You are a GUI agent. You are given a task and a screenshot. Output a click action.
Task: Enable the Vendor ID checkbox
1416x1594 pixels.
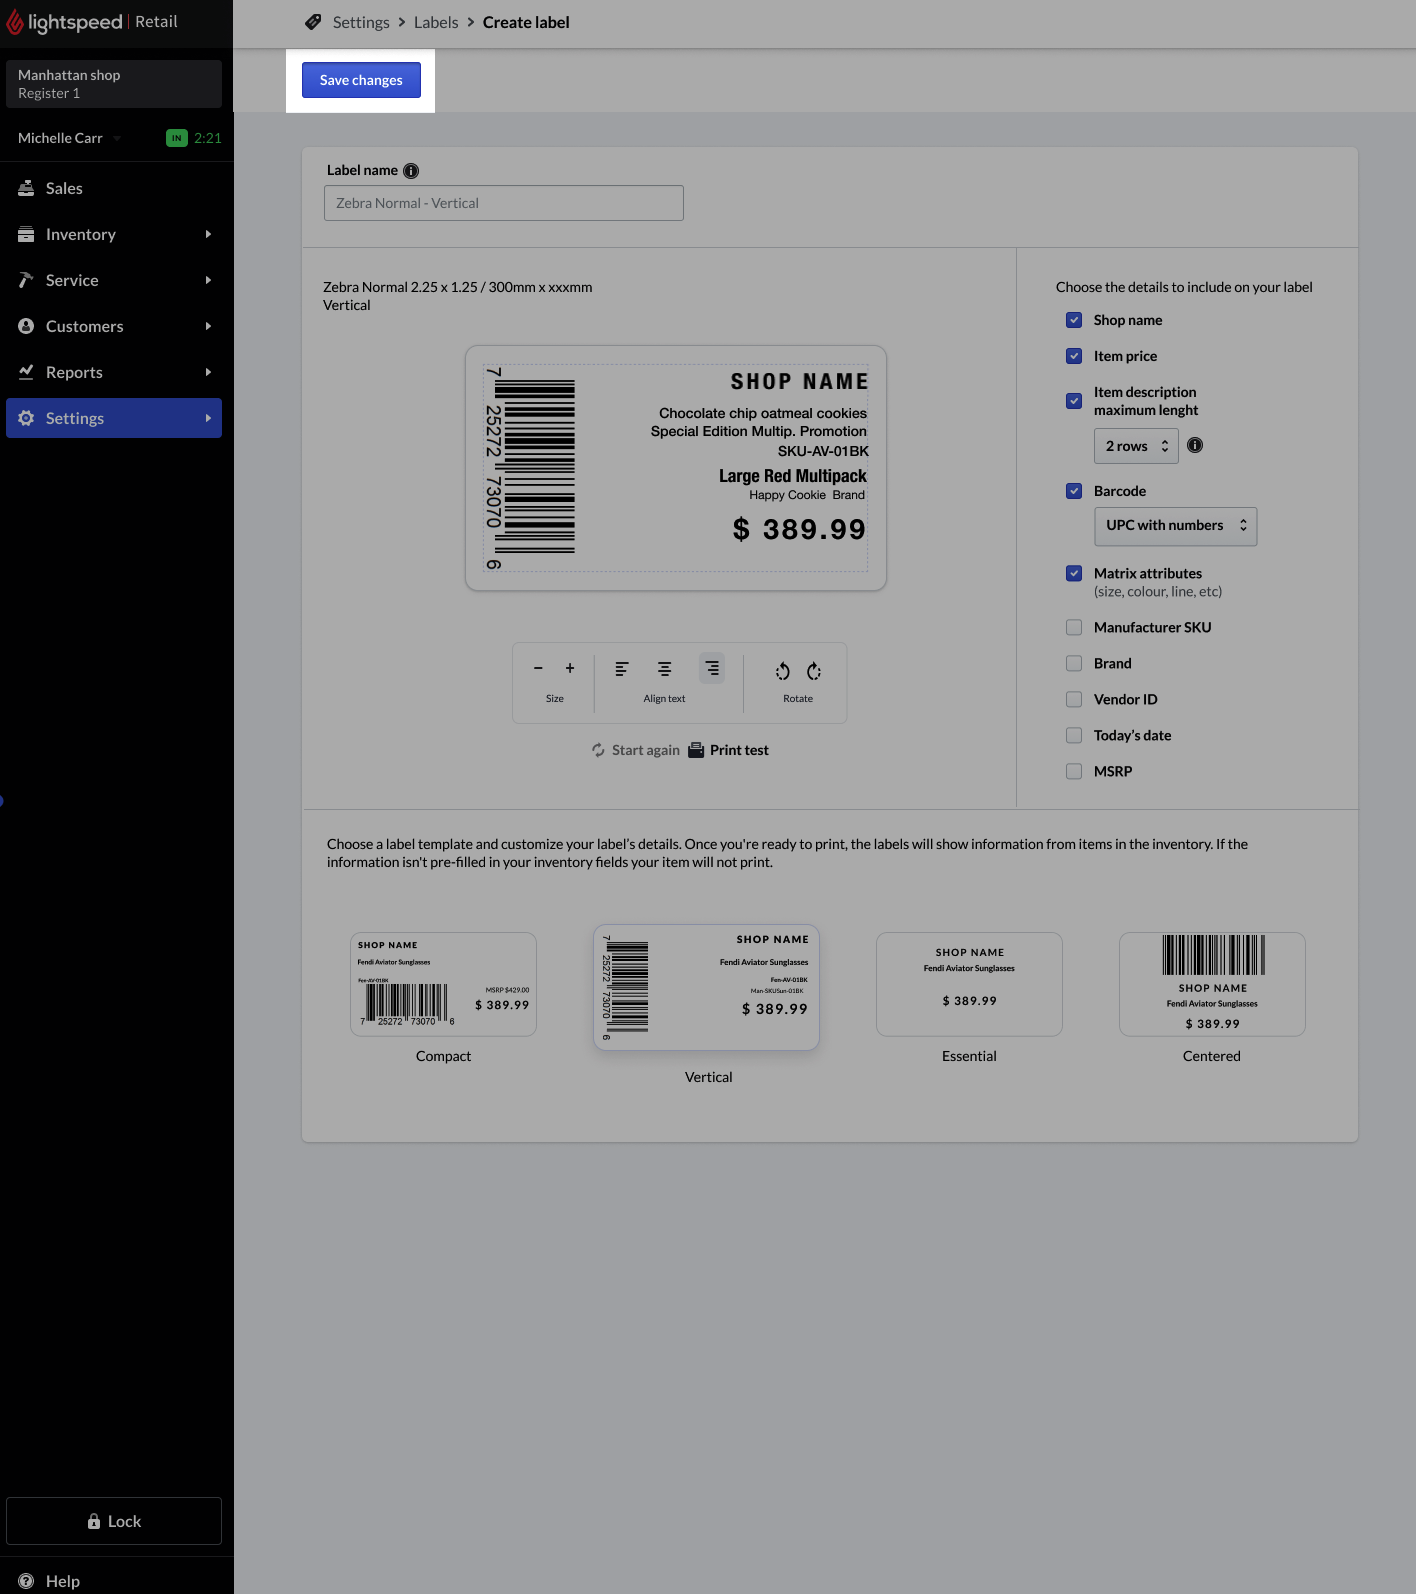point(1074,699)
